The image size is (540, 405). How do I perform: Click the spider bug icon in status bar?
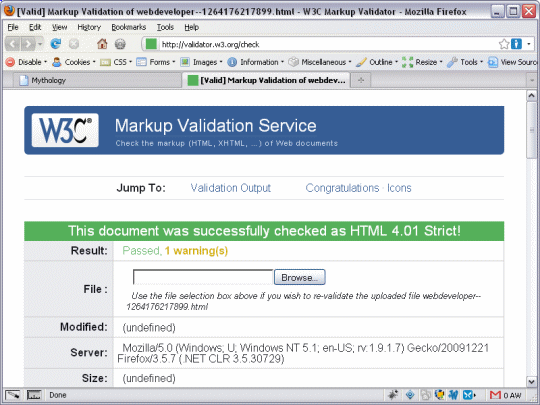coord(393,395)
